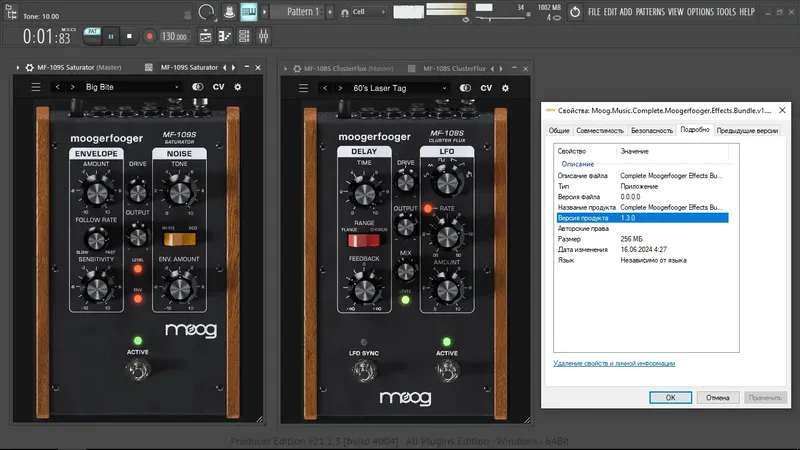The image size is (800, 450).
Task: Open the FILE menu
Action: 594,12
